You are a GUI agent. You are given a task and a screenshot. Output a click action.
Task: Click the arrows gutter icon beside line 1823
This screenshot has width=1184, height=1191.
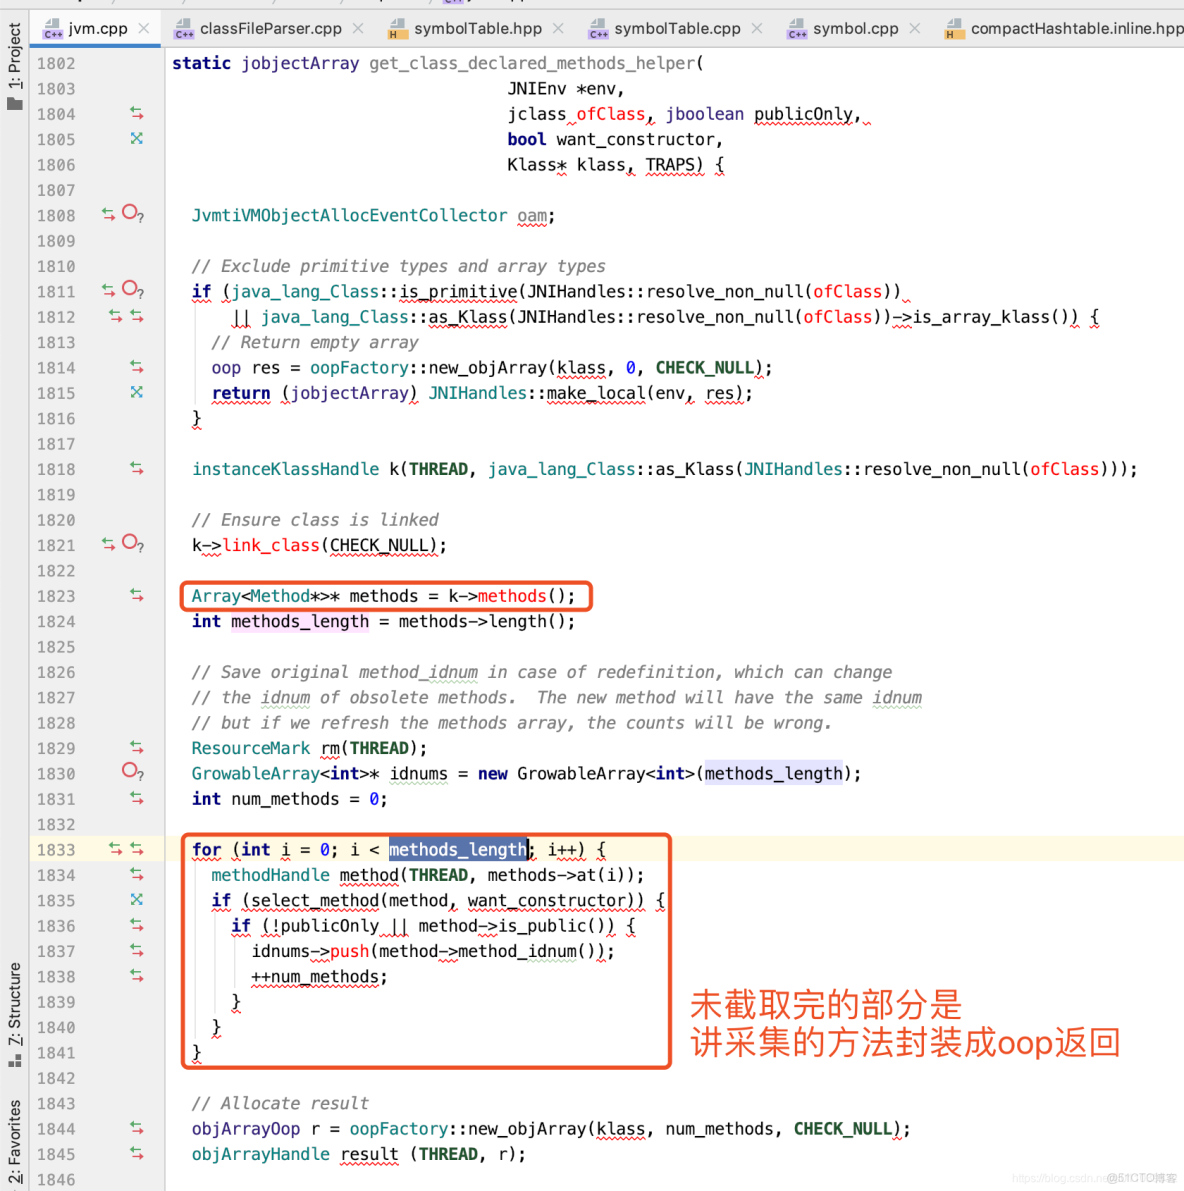(137, 595)
